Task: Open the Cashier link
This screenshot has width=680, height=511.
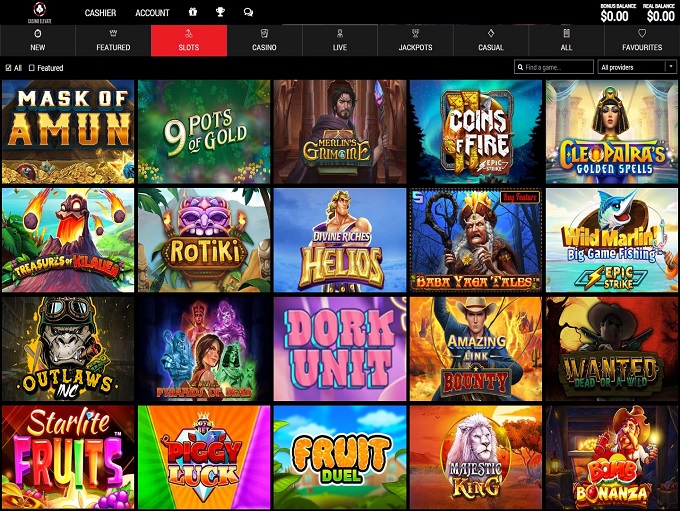Action: tap(100, 13)
